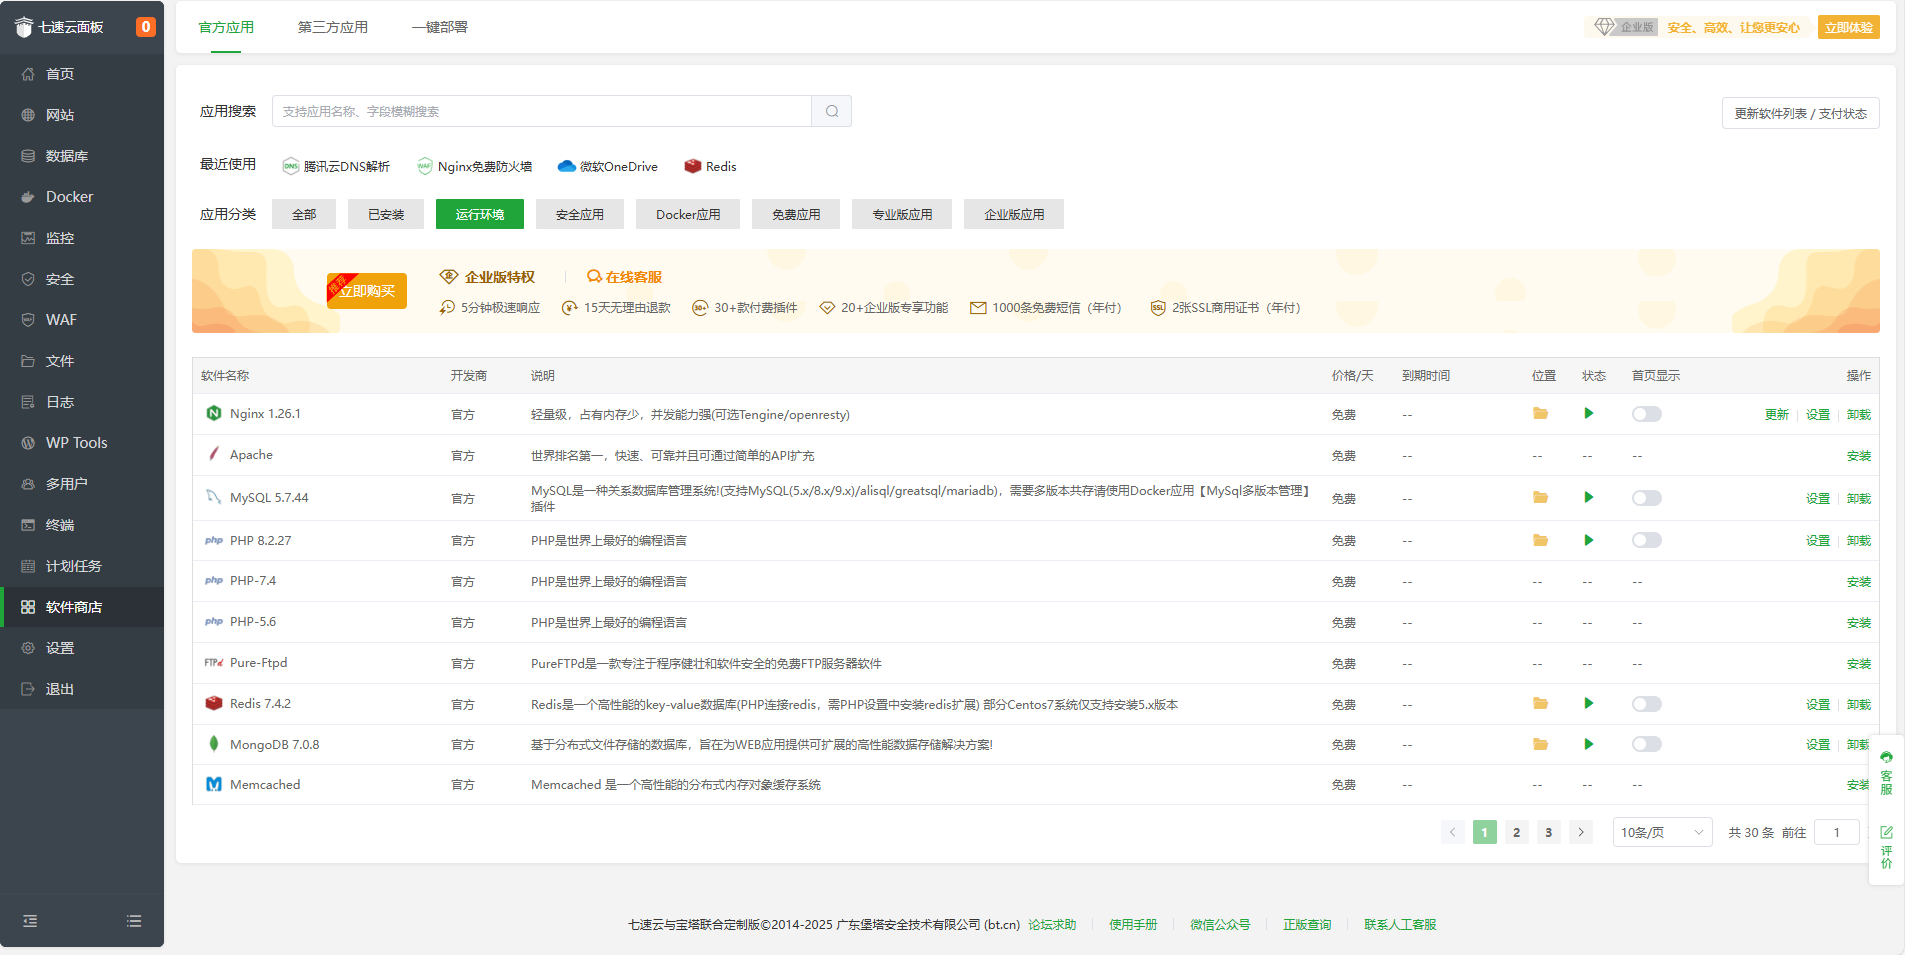
Task: Open the MySQL 5.7.44 folder location icon
Action: pos(1540,498)
